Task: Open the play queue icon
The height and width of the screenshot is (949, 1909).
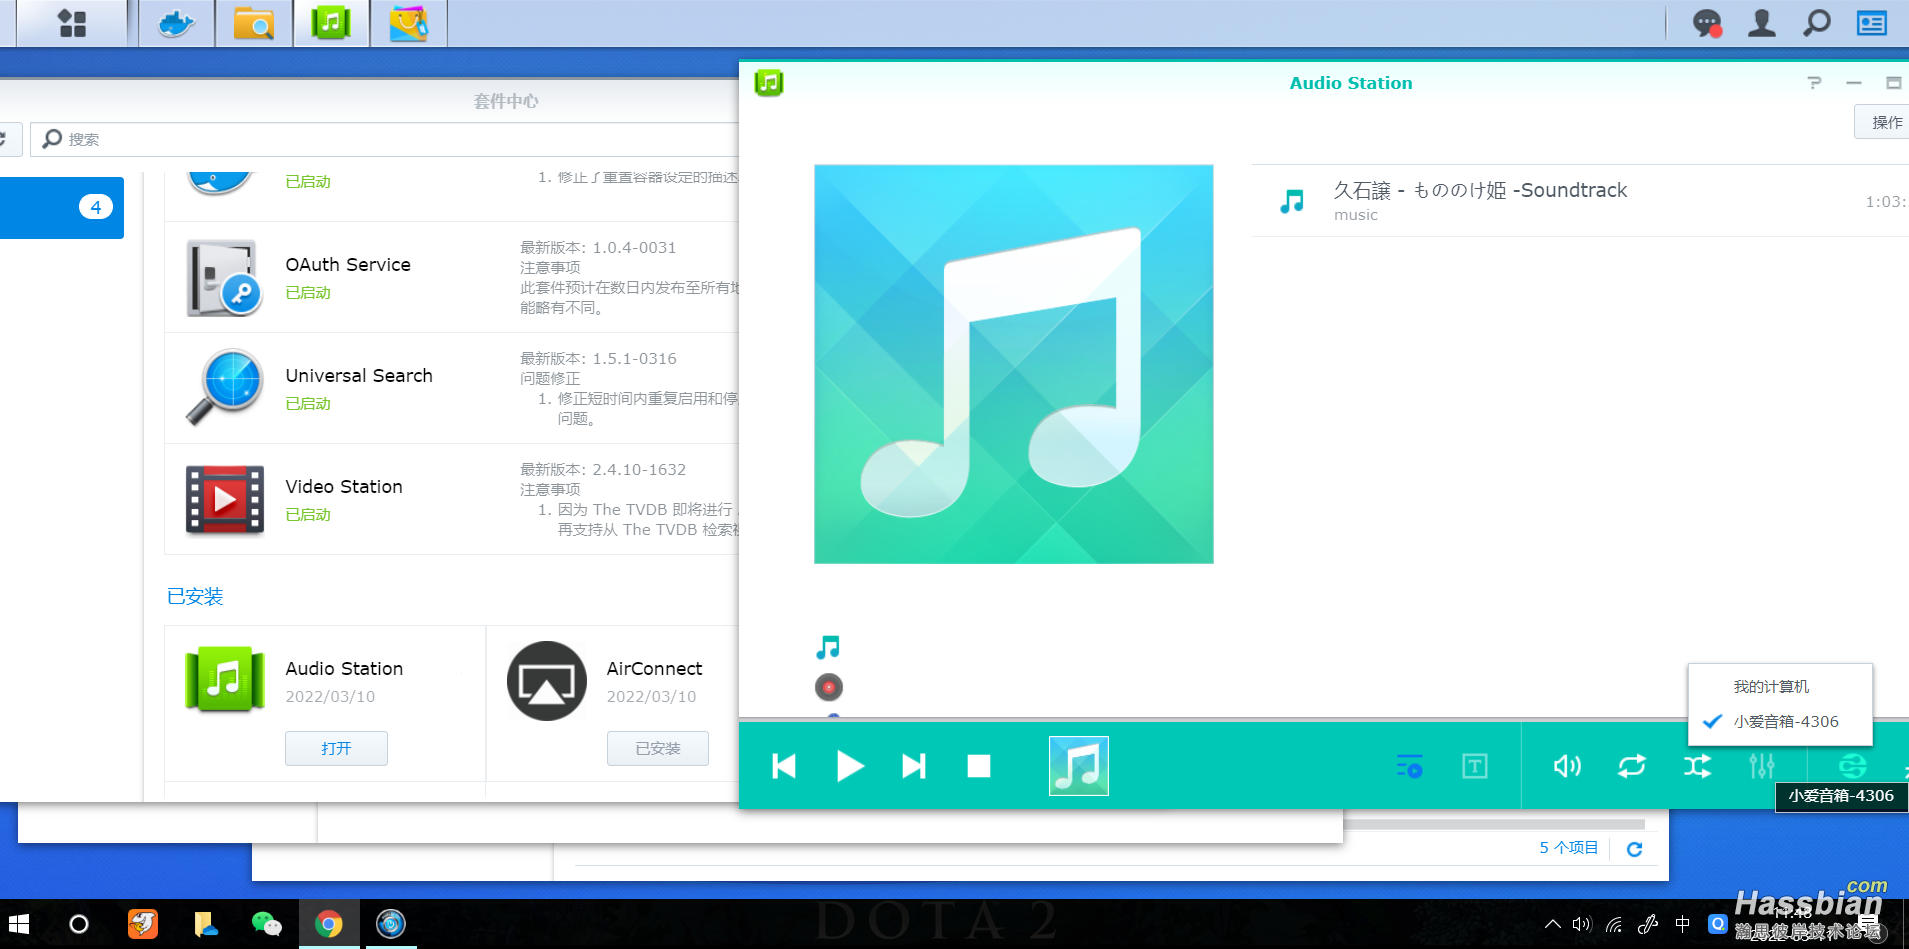Action: (1409, 766)
